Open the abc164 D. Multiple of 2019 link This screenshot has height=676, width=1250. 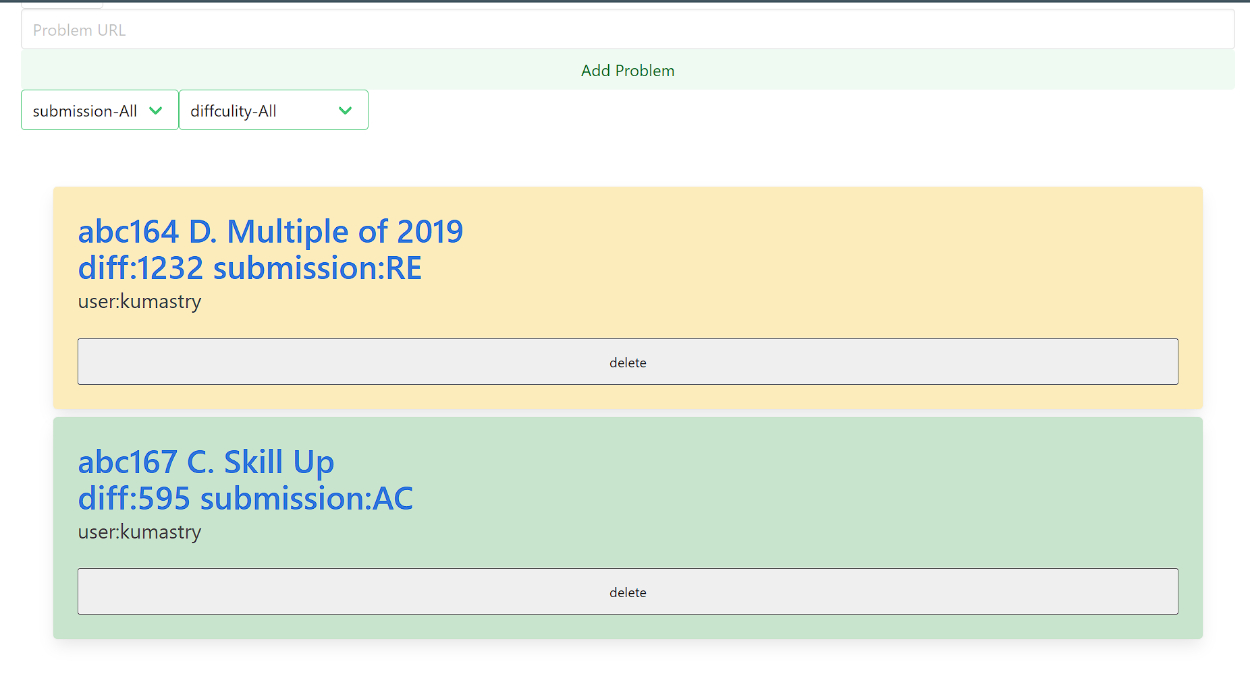pyautogui.click(x=270, y=232)
